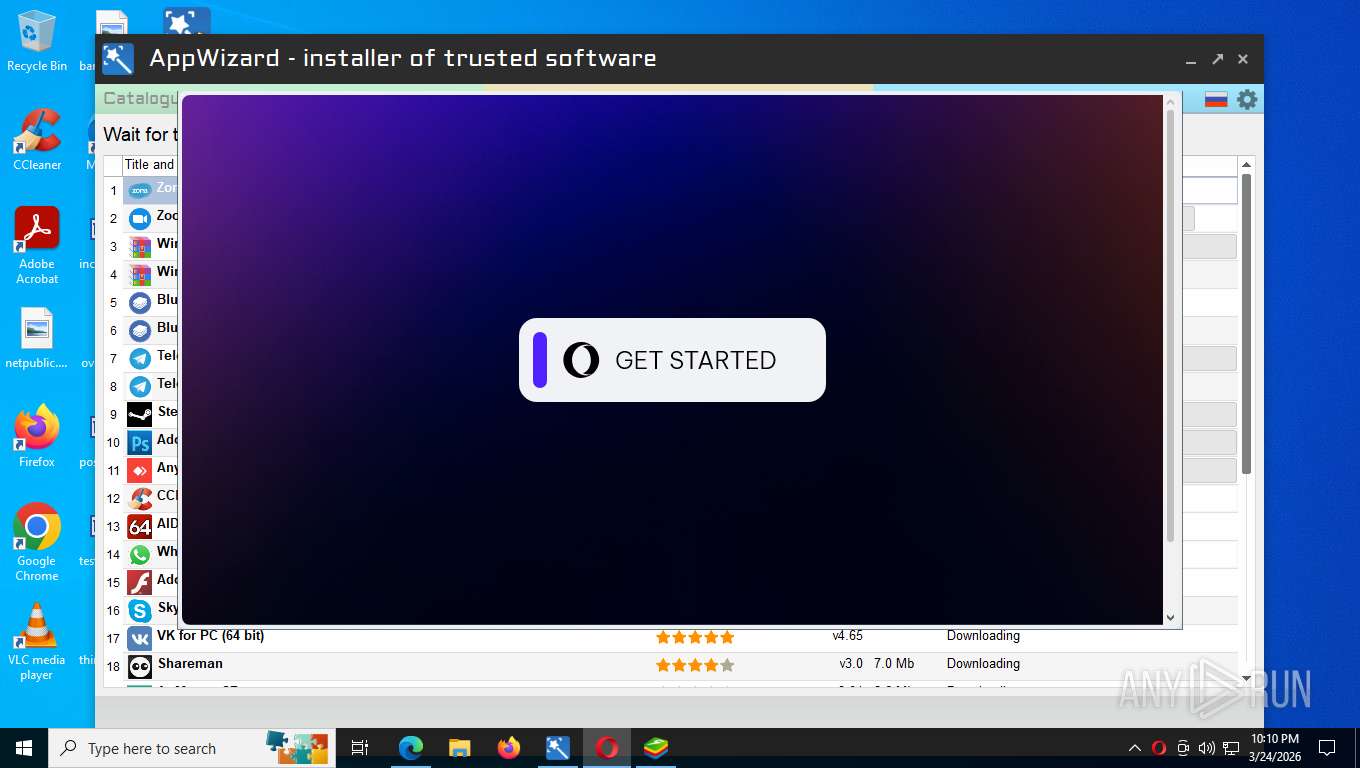Select the BlueStacks icon in row 6
This screenshot has height=768, width=1360.
[x=140, y=330]
